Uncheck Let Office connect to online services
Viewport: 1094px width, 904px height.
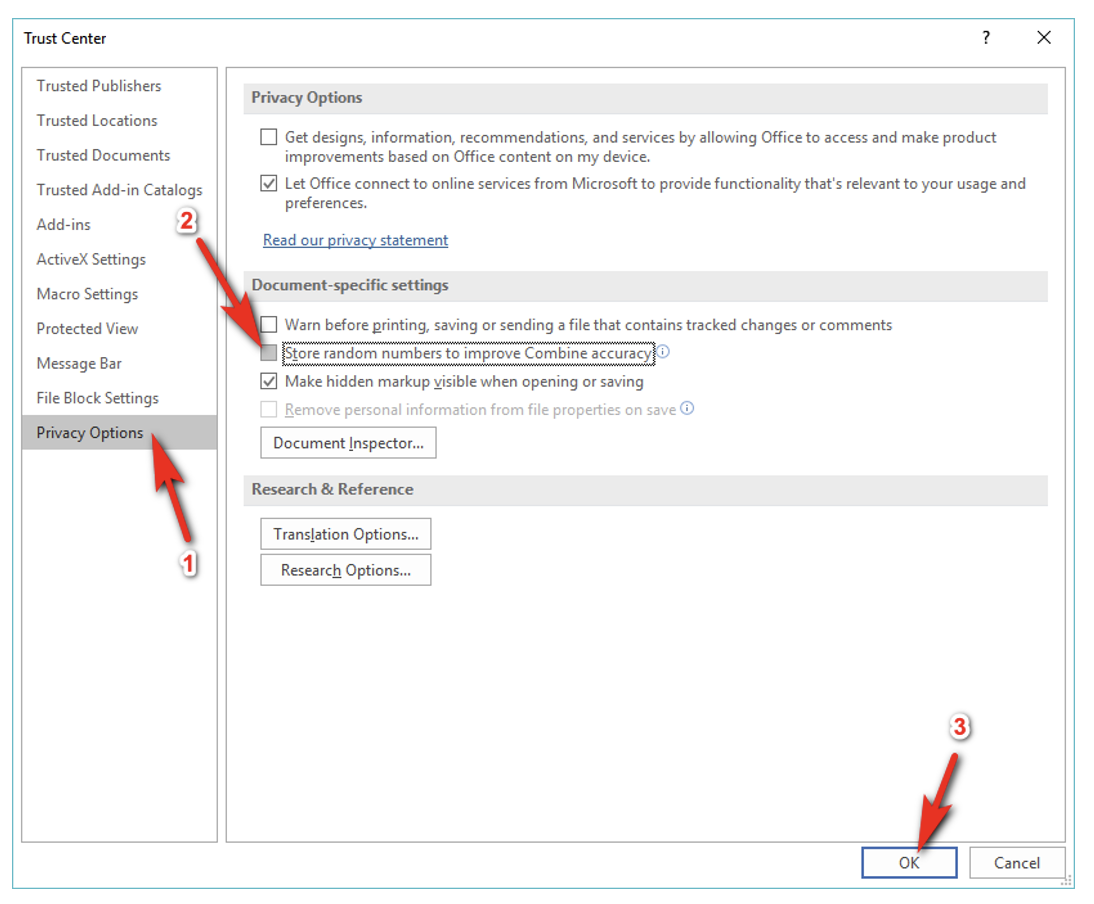click(x=268, y=184)
